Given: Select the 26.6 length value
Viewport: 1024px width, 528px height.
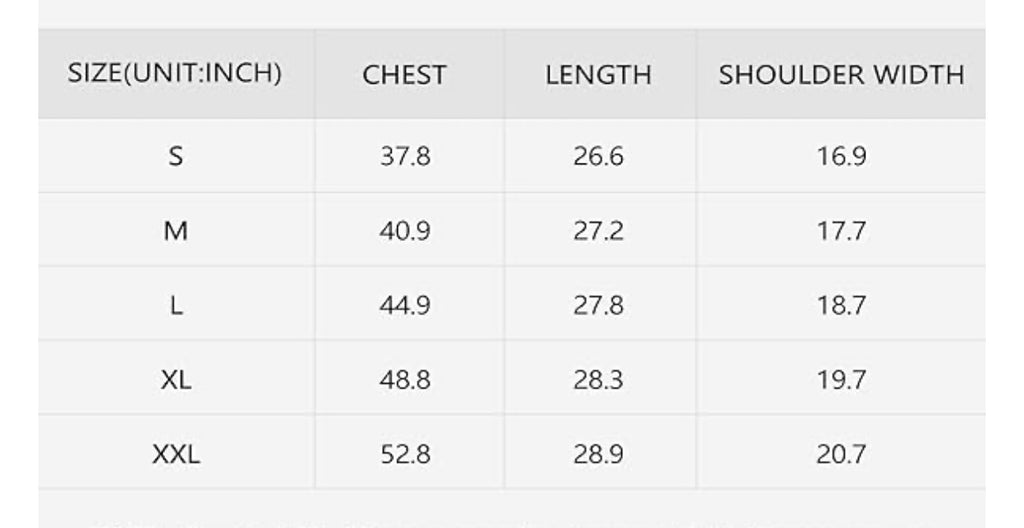Looking at the screenshot, I should click(x=598, y=156).
